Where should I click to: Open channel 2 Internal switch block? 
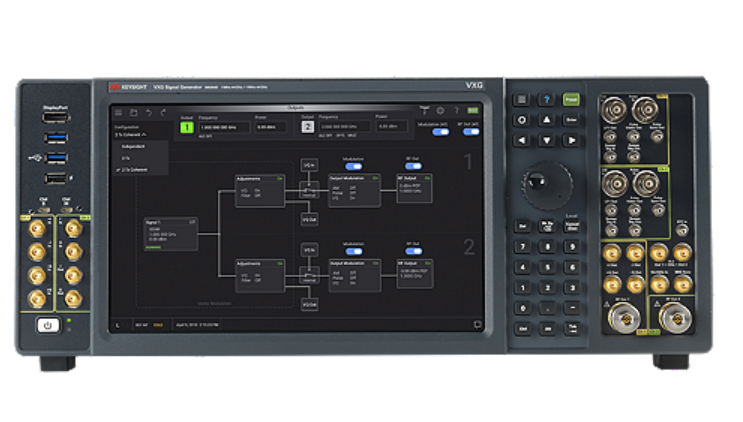coord(309,276)
